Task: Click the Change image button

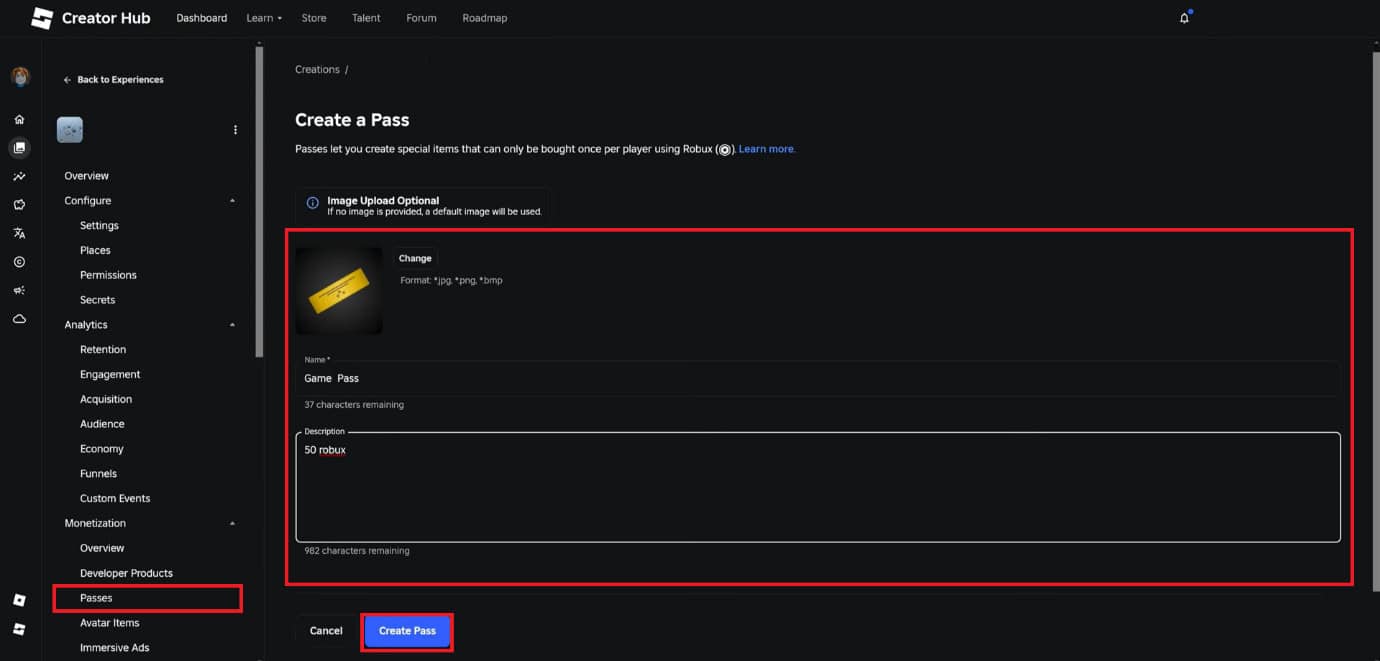Action: [415, 258]
